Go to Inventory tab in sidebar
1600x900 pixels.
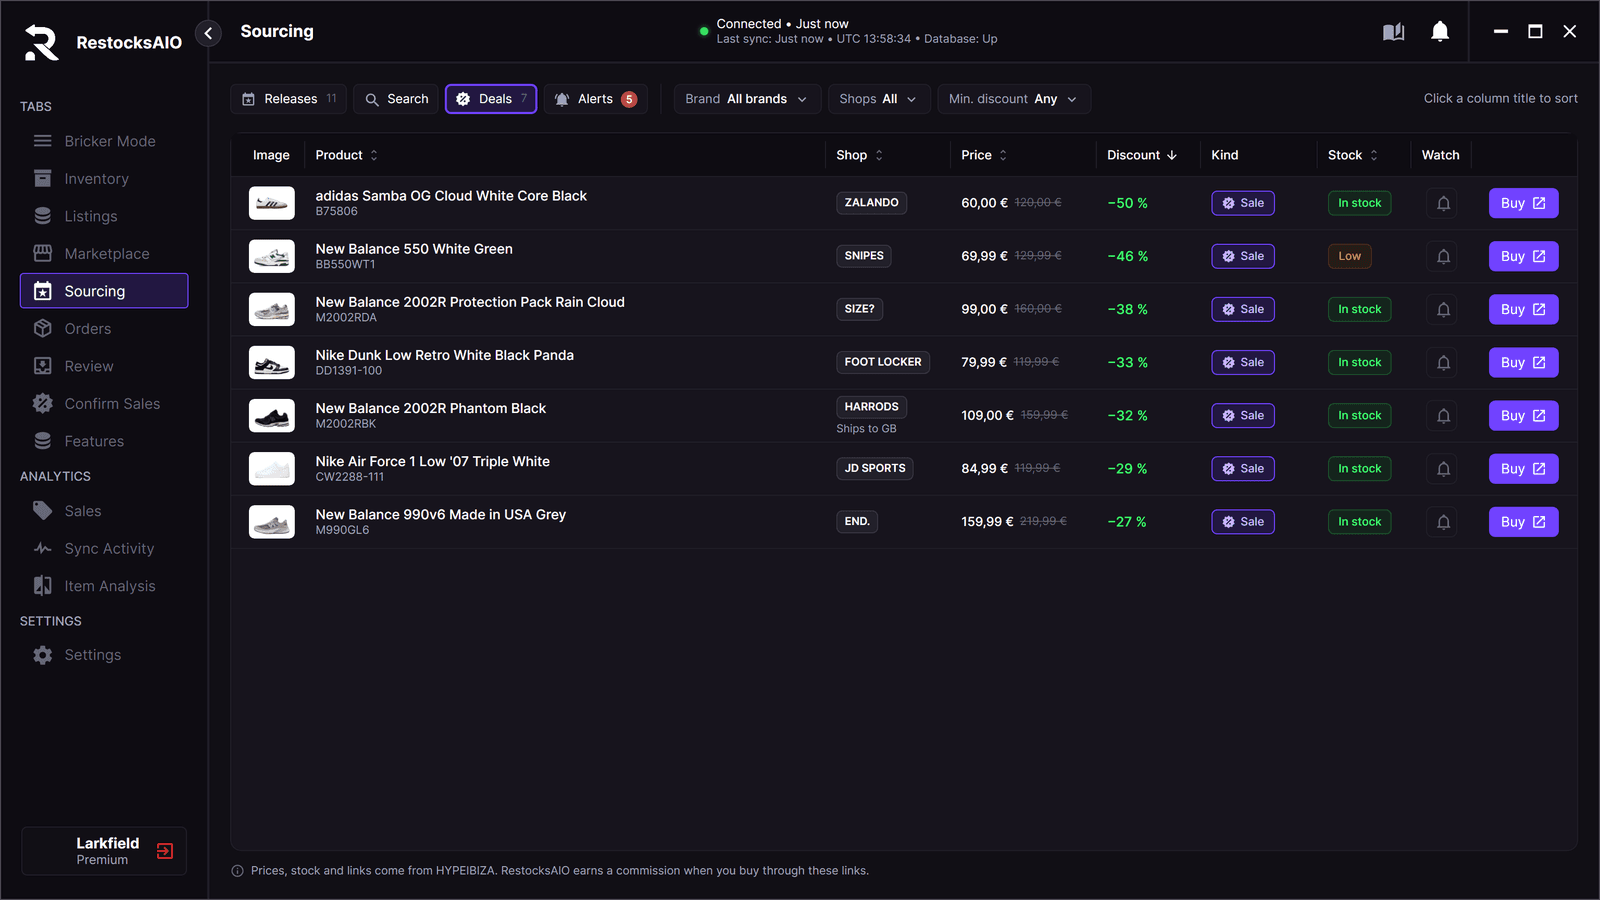[104, 179]
